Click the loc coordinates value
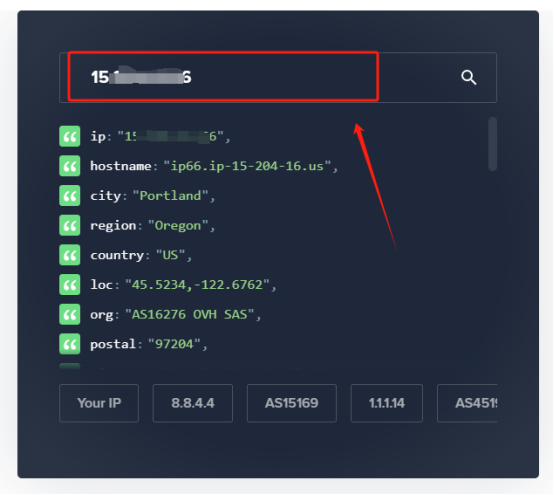 [x=197, y=284]
